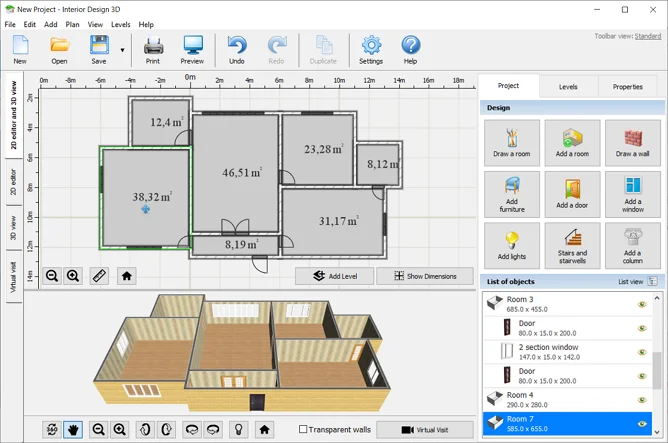Image resolution: width=668 pixels, height=443 pixels.
Task: Open Help question mark icon
Action: click(x=411, y=49)
